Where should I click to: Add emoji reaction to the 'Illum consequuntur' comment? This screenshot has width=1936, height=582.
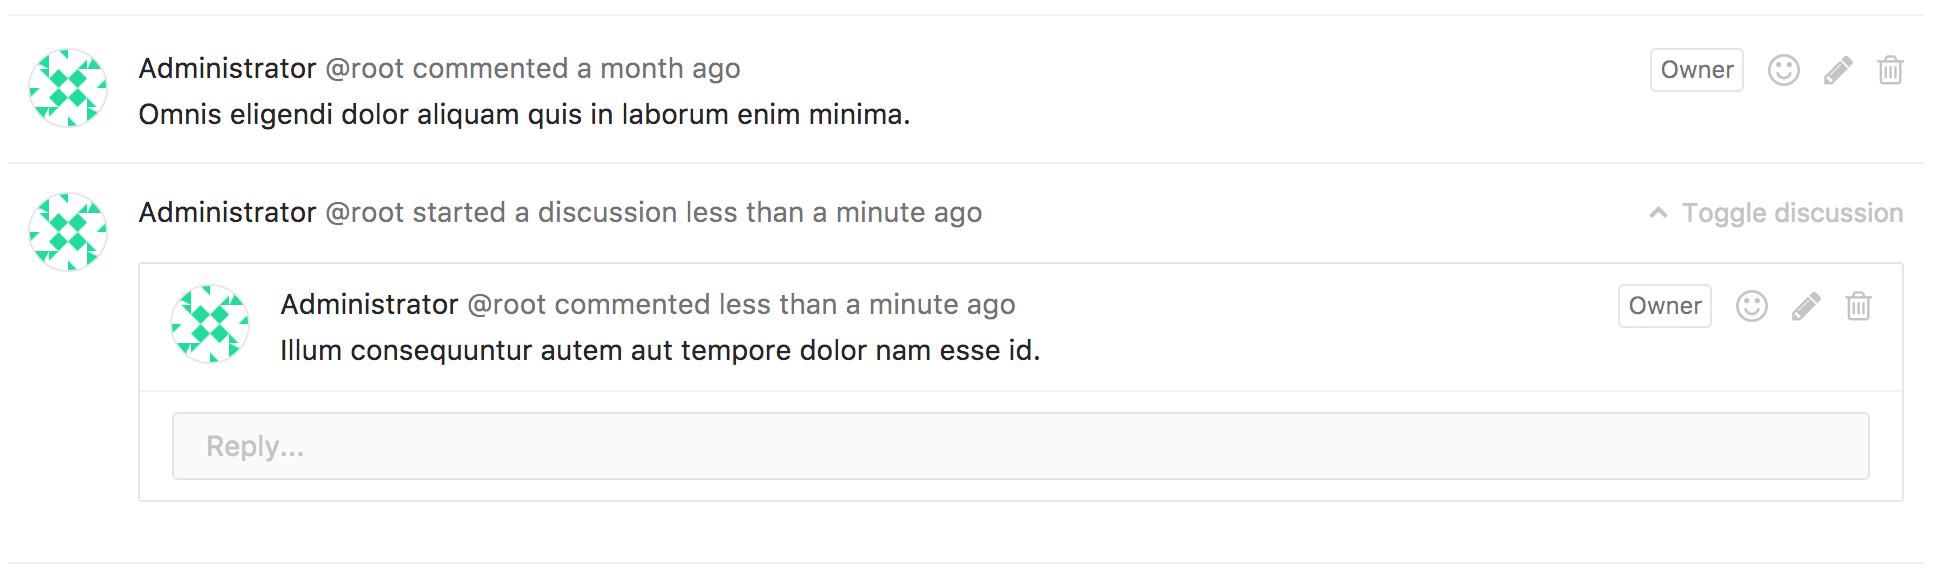(x=1751, y=306)
